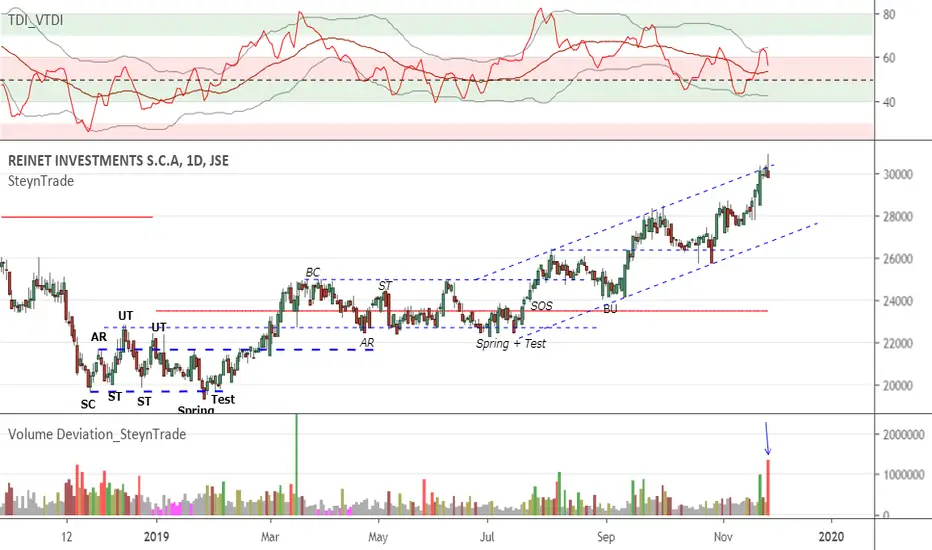Select the 'Spring + Test' italic annotation
This screenshot has width=932, height=550.
pos(511,344)
